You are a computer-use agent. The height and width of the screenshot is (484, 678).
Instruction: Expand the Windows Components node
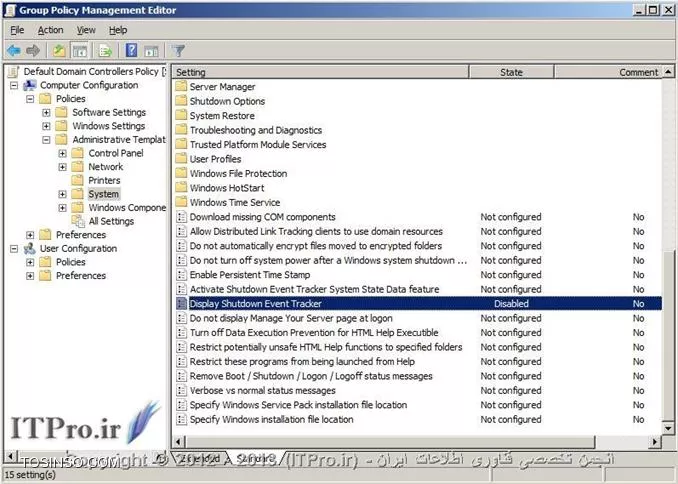point(63,208)
